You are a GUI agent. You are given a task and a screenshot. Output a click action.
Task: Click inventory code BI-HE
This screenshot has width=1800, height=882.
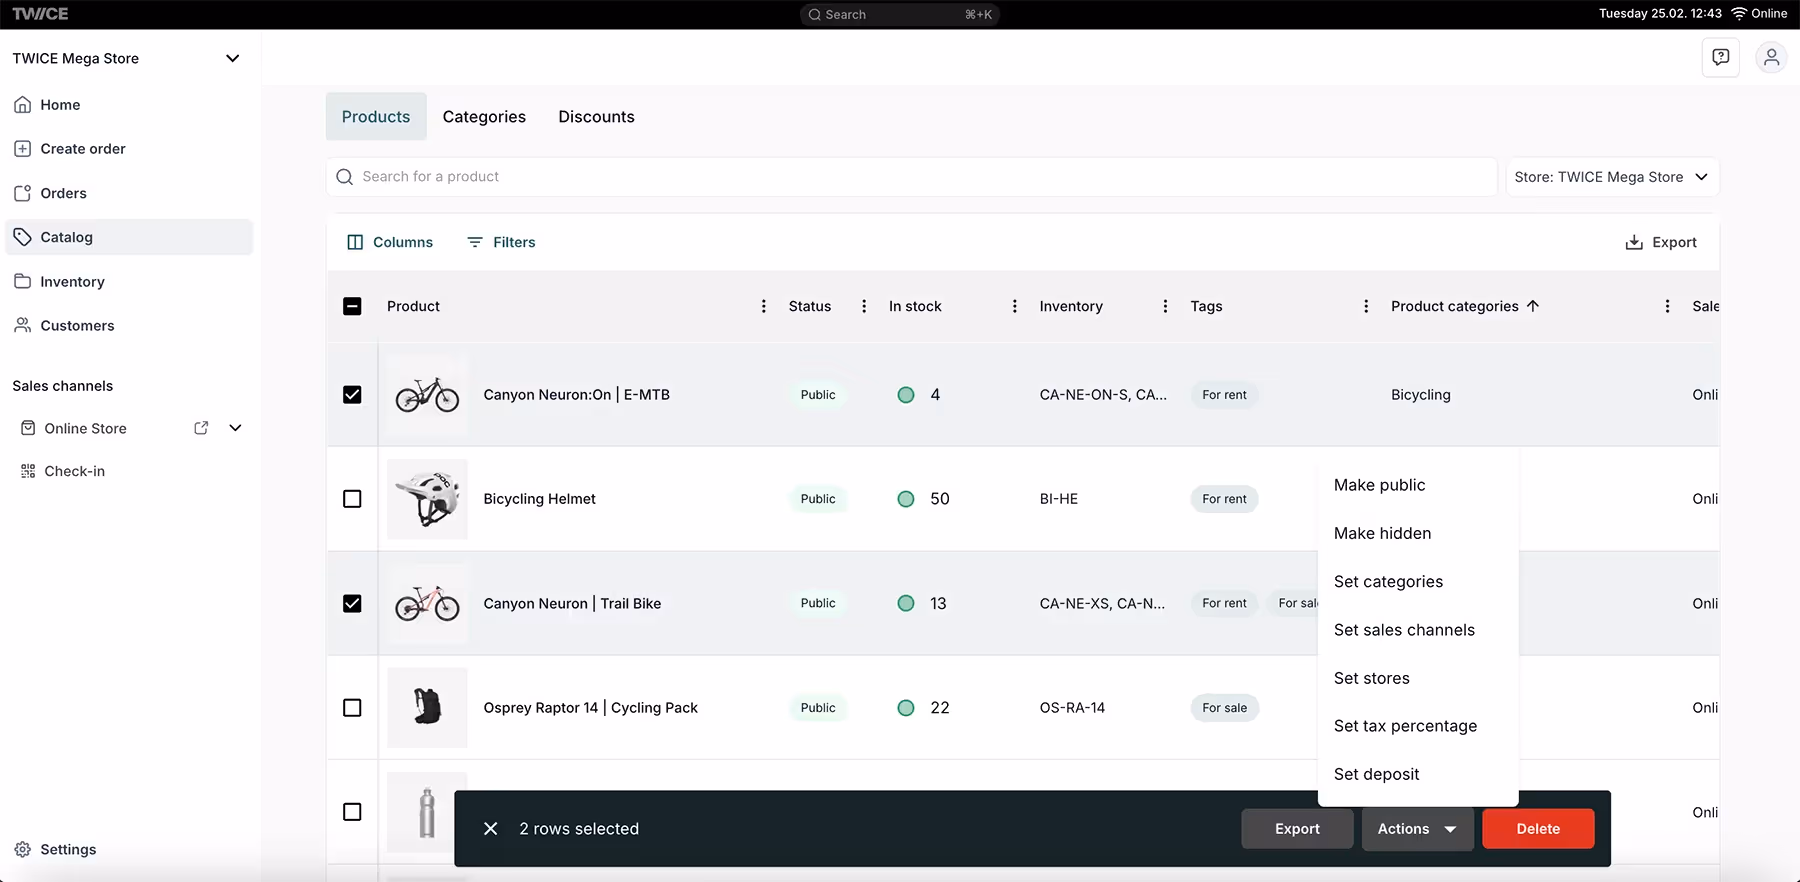click(x=1059, y=499)
